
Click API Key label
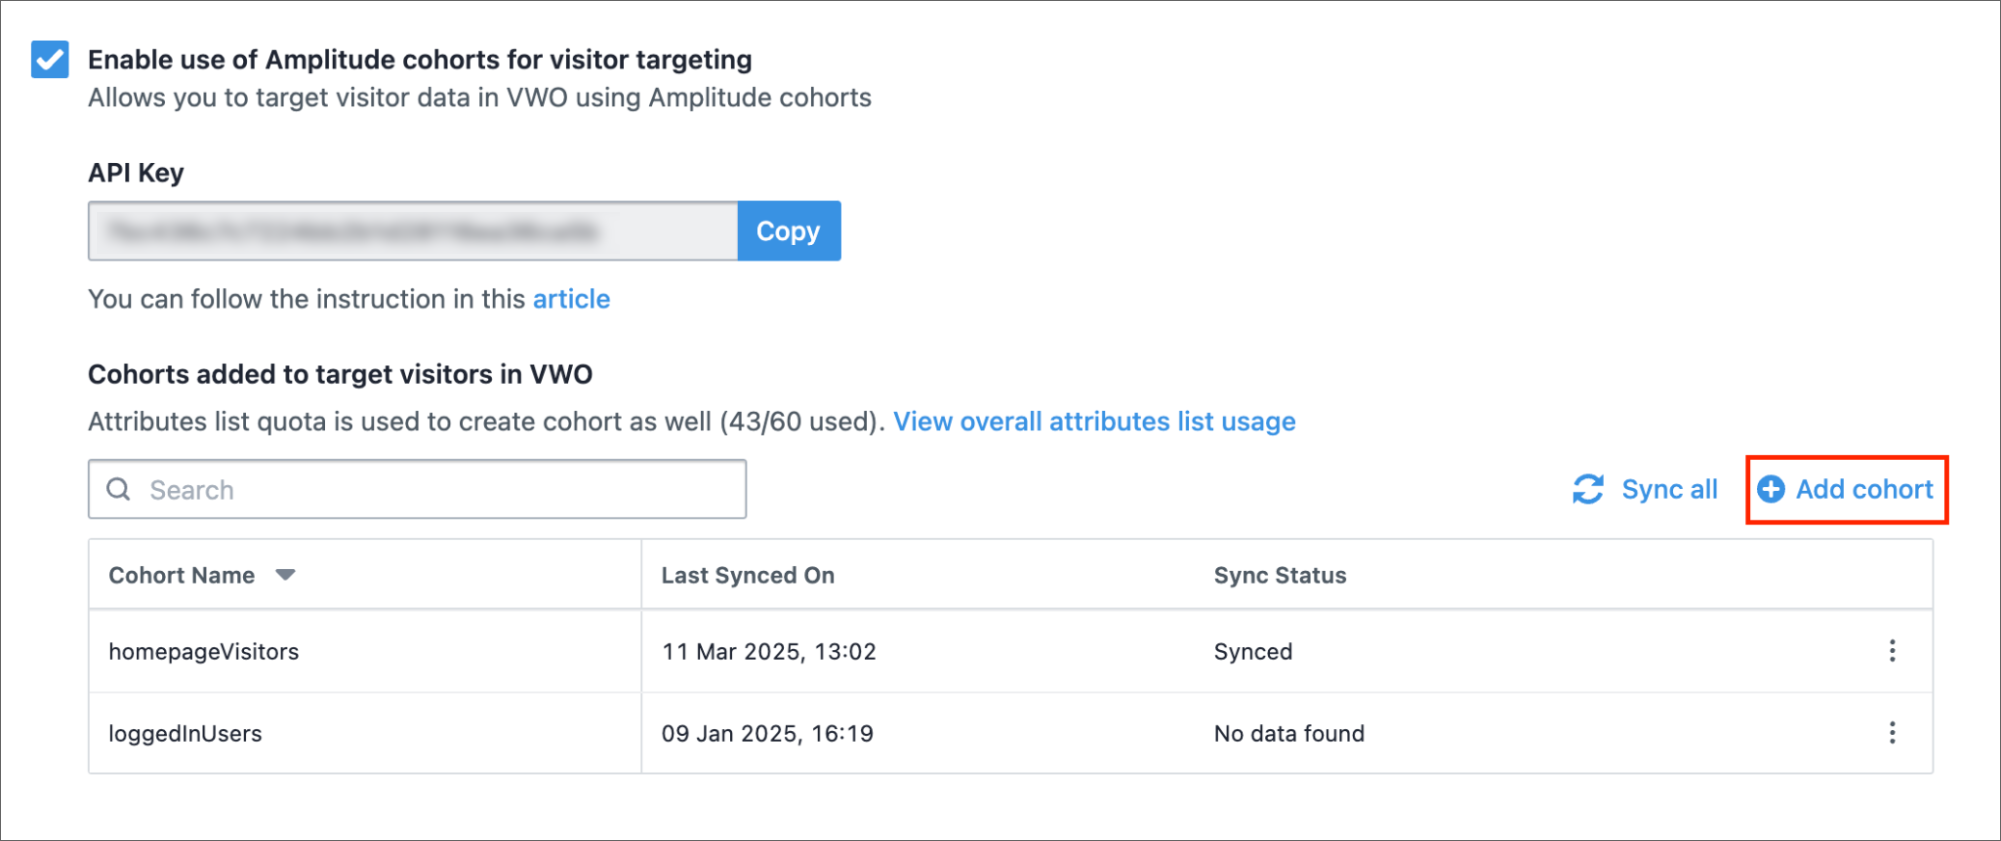coord(136,173)
